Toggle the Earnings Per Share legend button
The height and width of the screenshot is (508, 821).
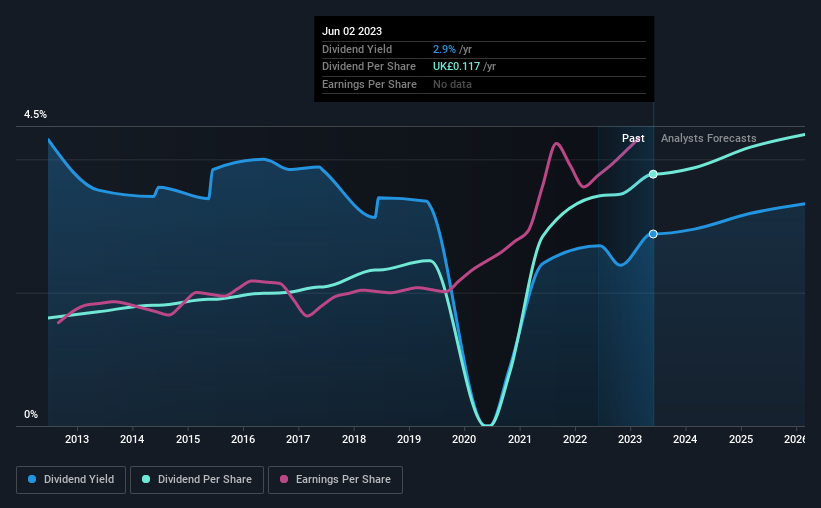pos(336,480)
